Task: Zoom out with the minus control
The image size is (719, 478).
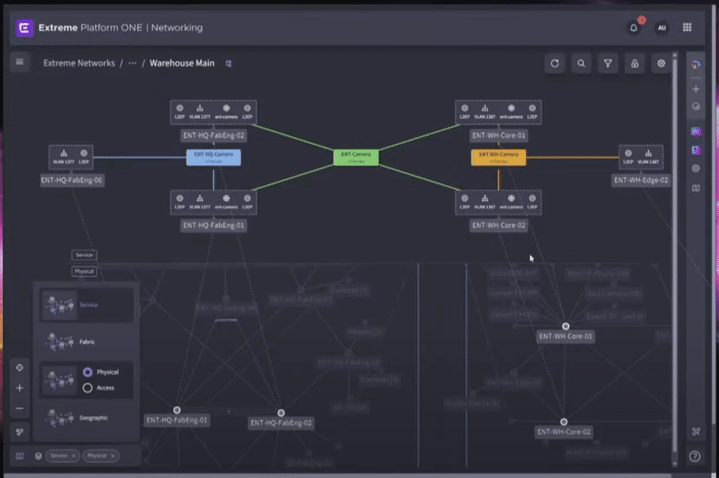Action: point(20,408)
